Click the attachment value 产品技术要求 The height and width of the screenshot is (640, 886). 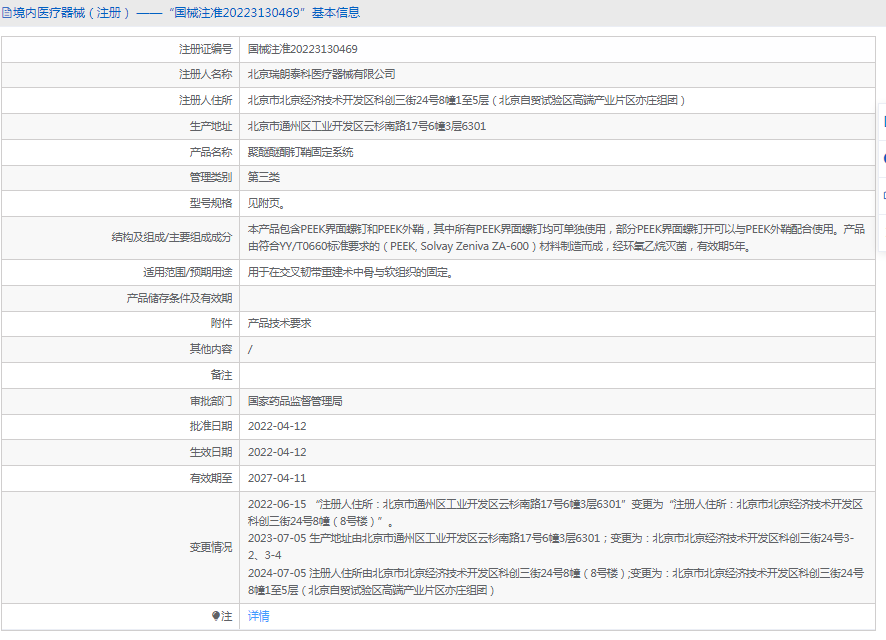pyautogui.click(x=279, y=324)
